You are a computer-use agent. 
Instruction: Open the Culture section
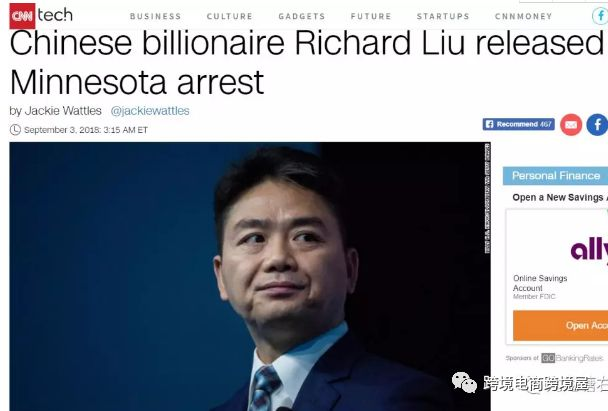coord(230,16)
